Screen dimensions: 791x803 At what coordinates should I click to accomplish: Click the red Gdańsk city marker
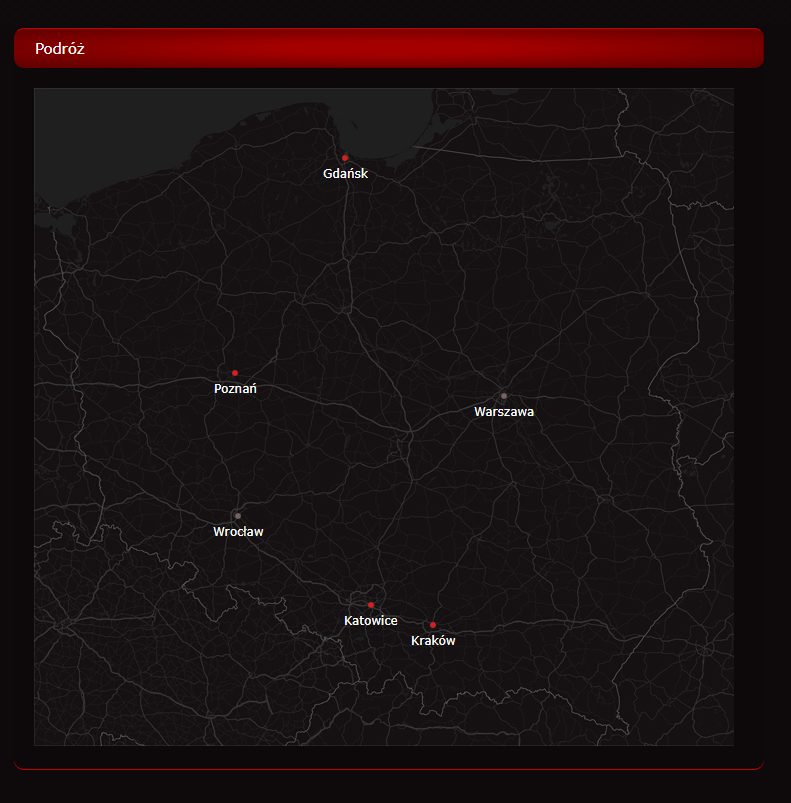click(x=345, y=158)
